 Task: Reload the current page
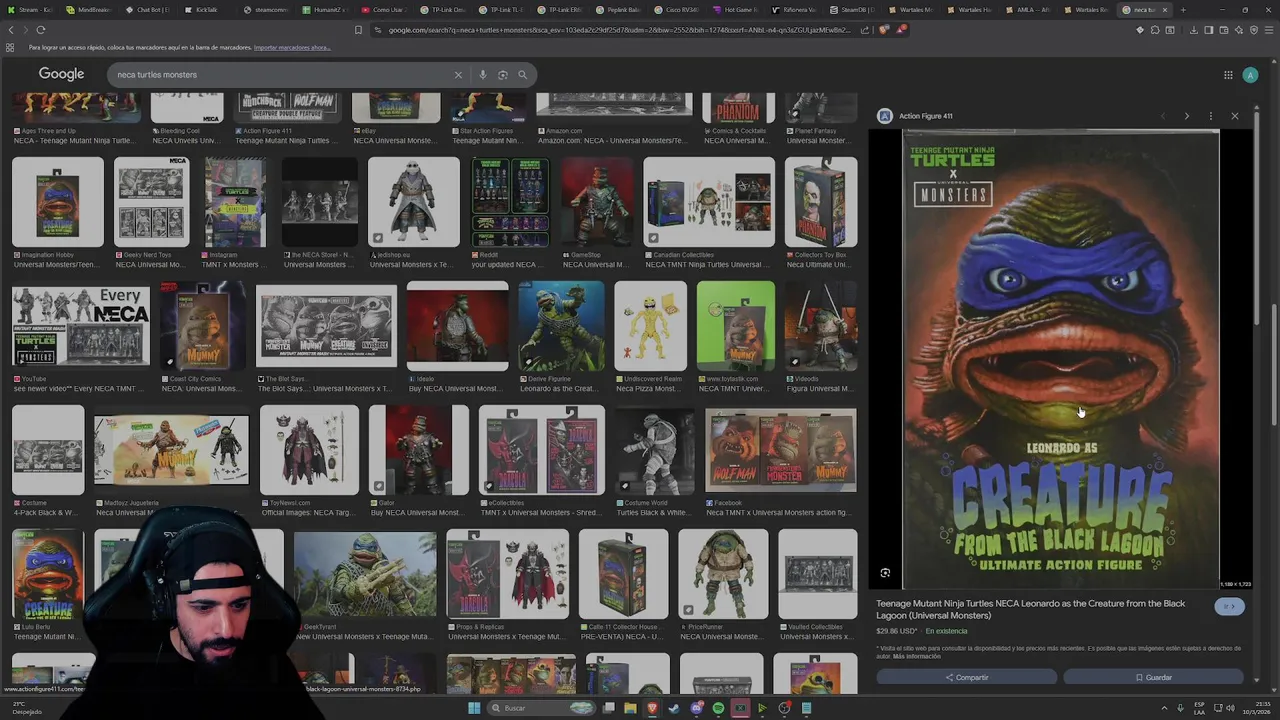click(x=41, y=30)
